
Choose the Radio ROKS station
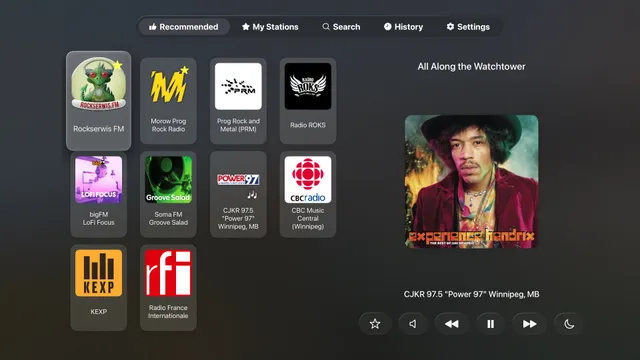(x=308, y=101)
